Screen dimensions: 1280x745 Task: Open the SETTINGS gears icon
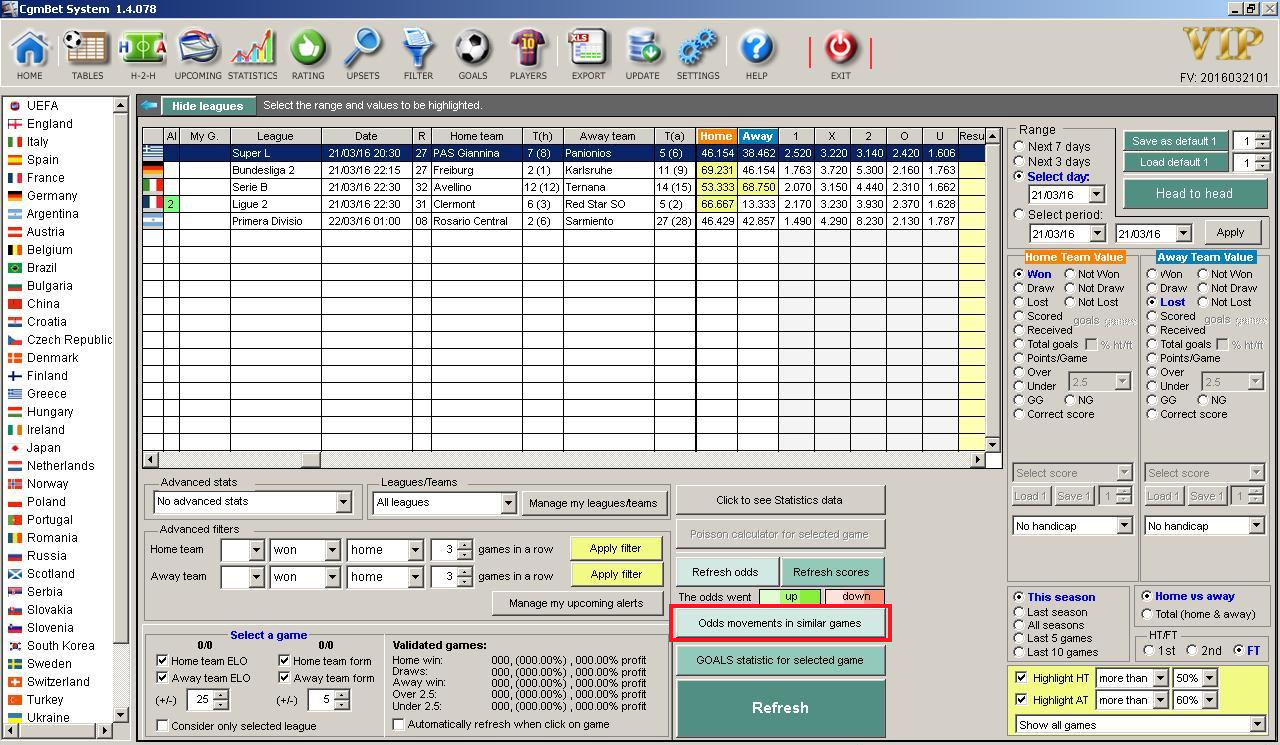click(698, 48)
